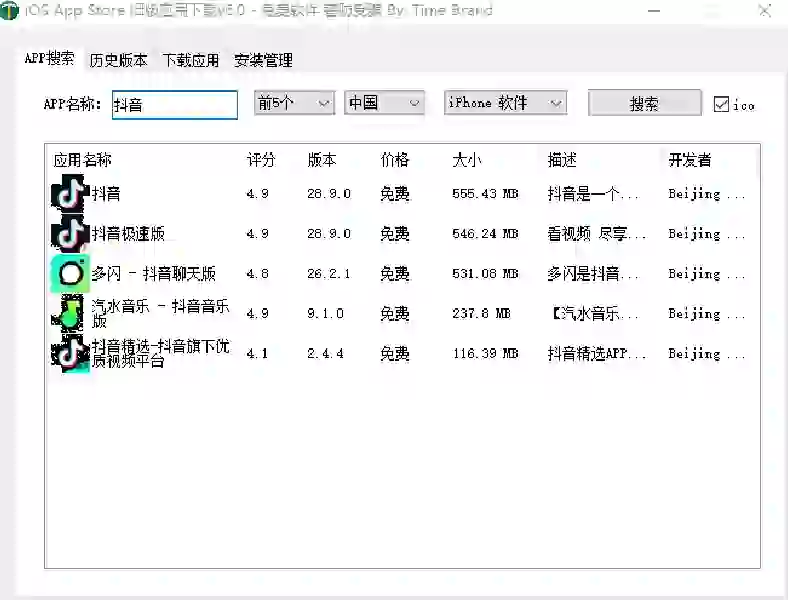The width and height of the screenshot is (788, 600).
Task: Click the 抖音极速版 app icon
Action: coord(70,233)
